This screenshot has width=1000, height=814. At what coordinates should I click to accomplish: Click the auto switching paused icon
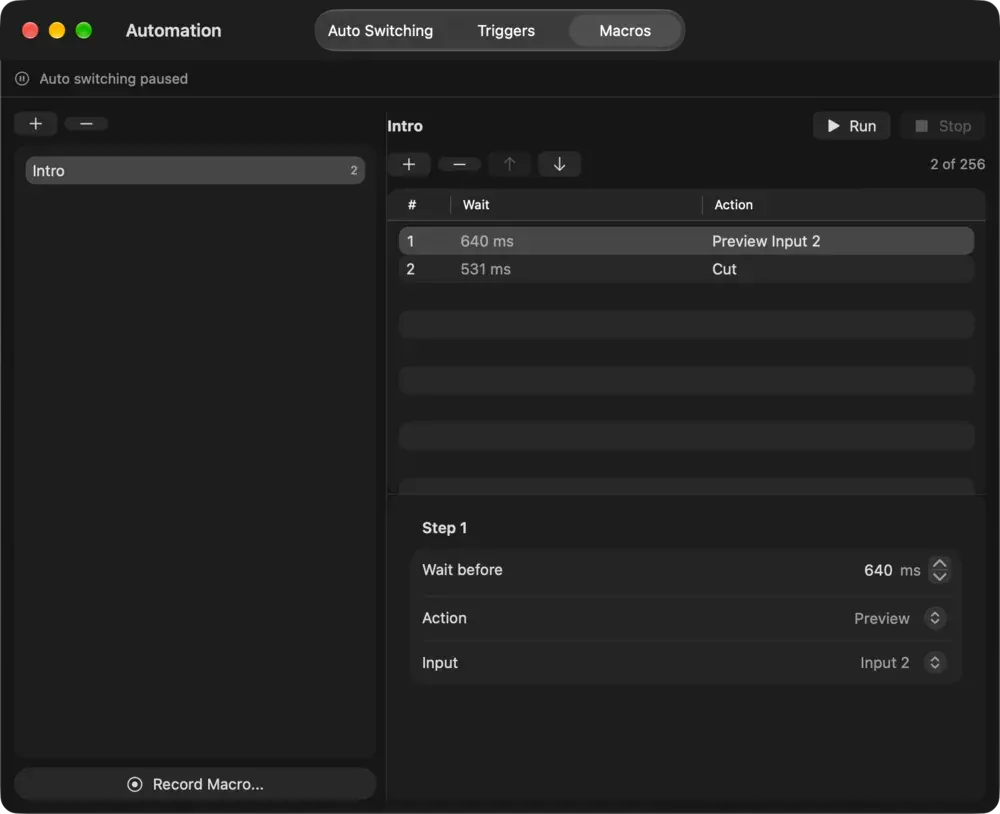22,78
